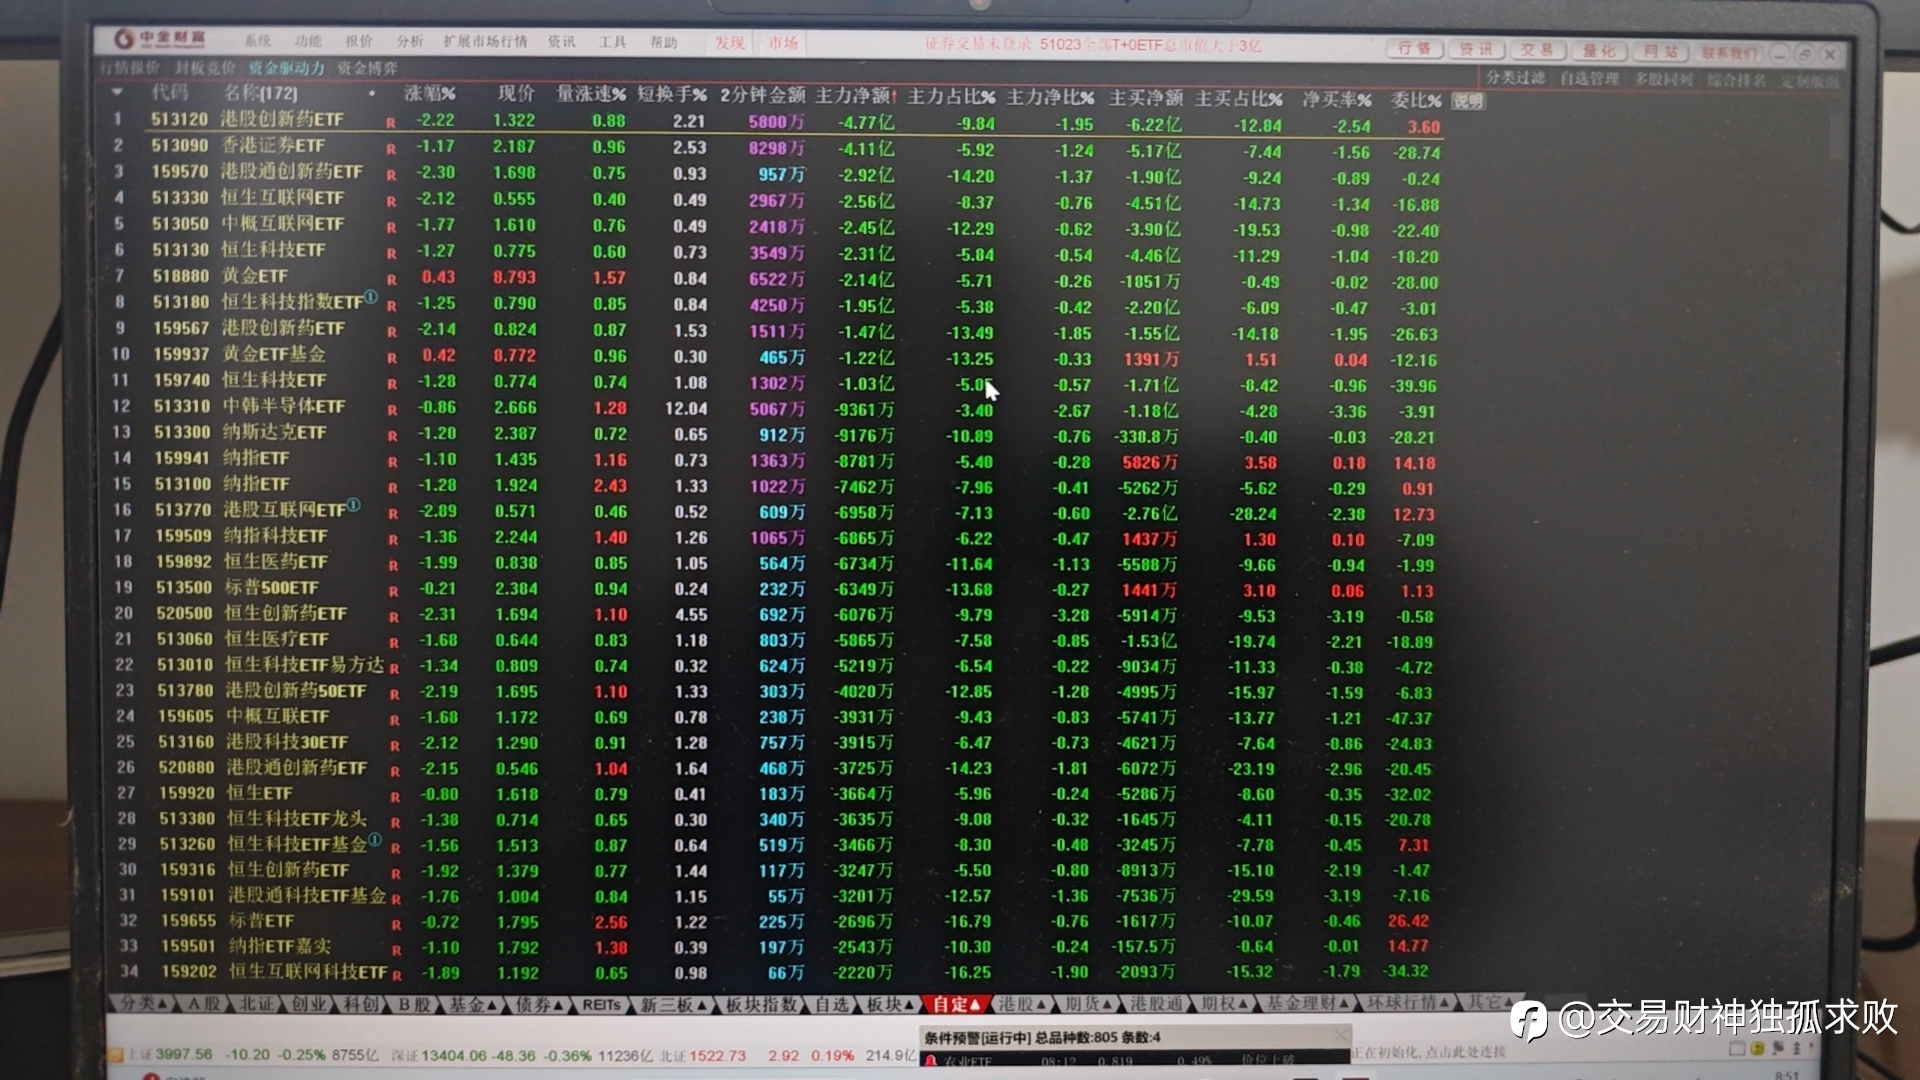Screen dimensions: 1920x1080
Task: Click the 说明 label after 委比%
Action: point(1467,101)
